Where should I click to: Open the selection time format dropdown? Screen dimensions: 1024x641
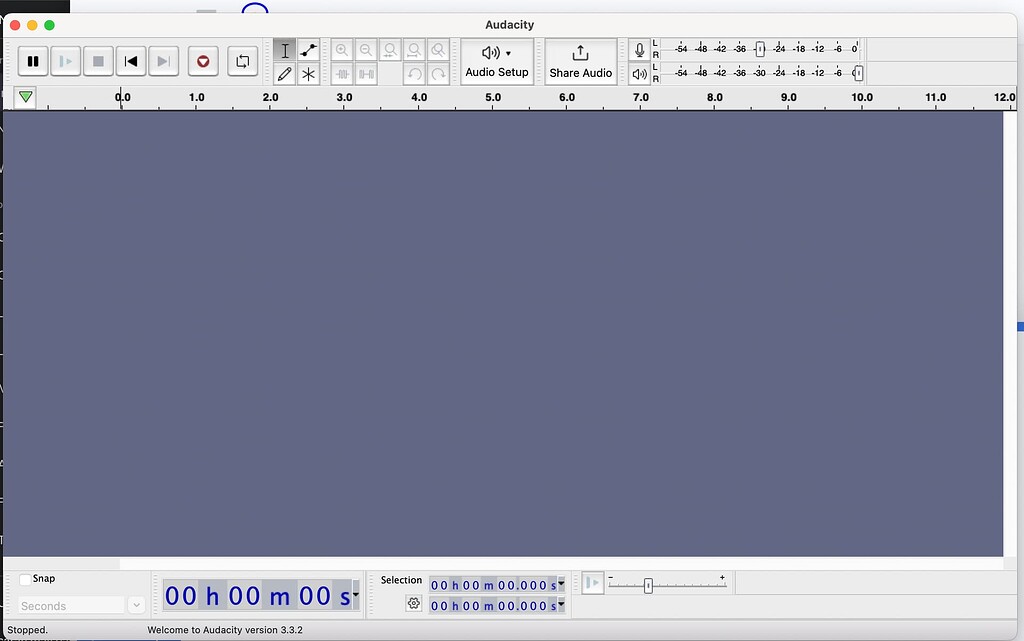tap(561, 585)
